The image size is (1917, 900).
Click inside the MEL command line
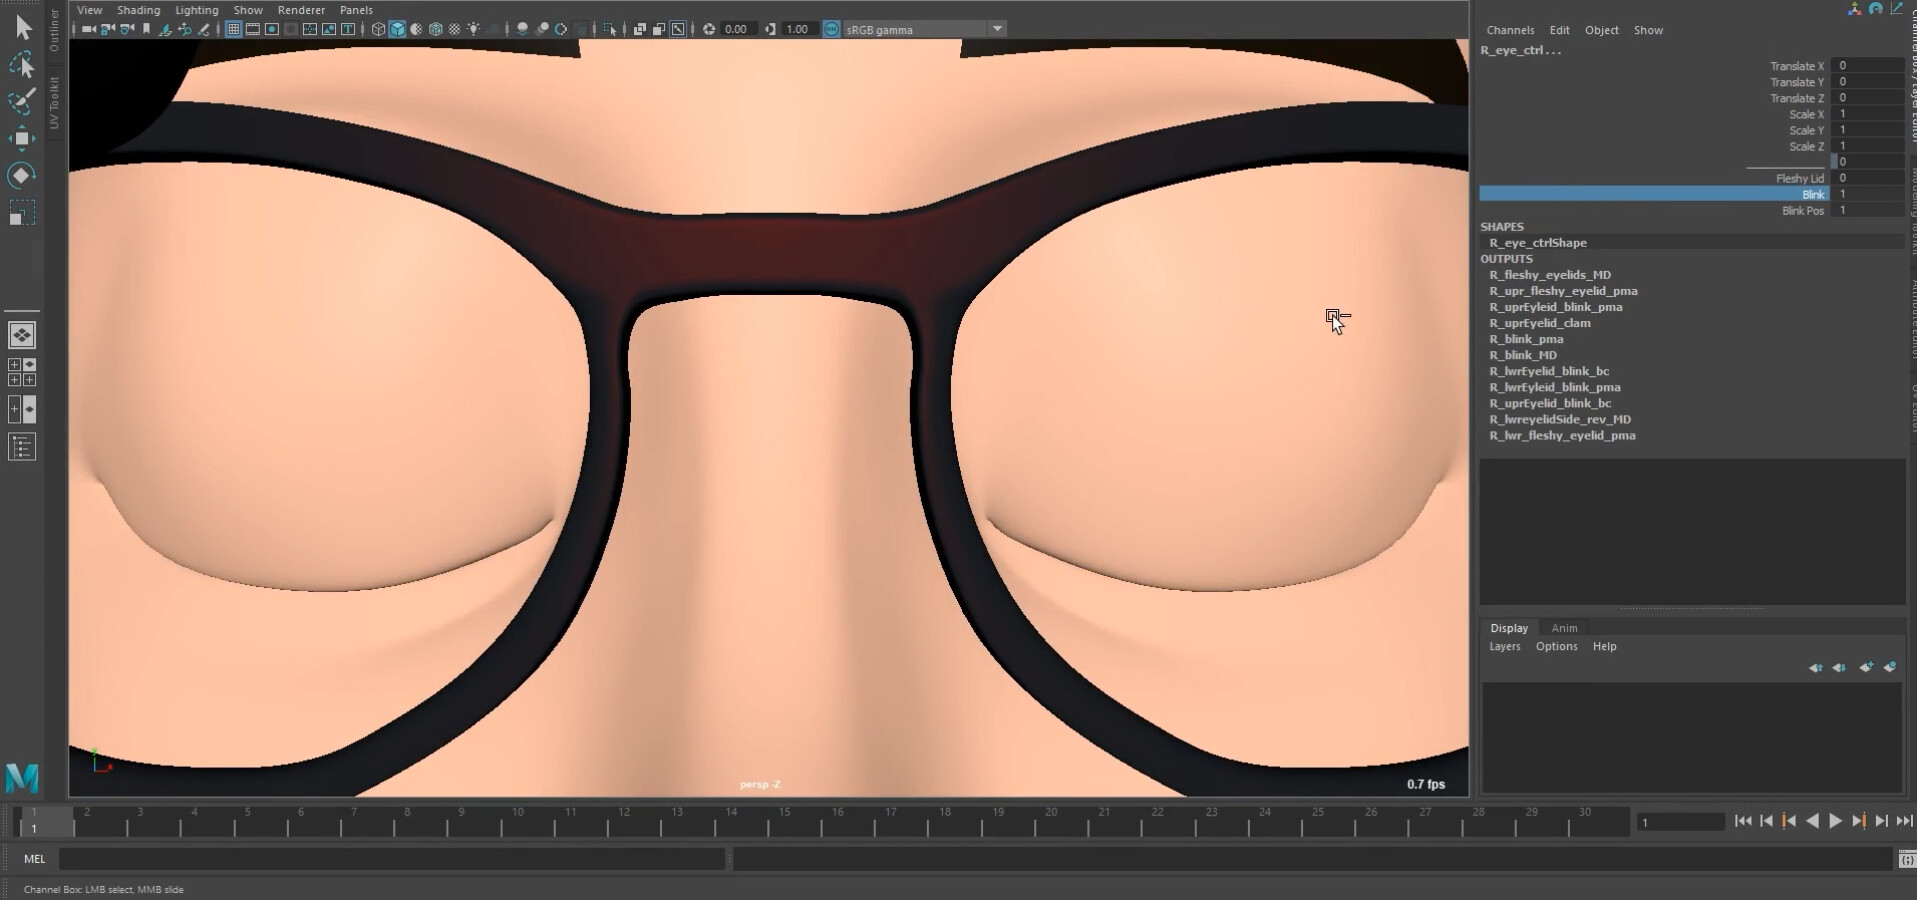click(x=390, y=859)
